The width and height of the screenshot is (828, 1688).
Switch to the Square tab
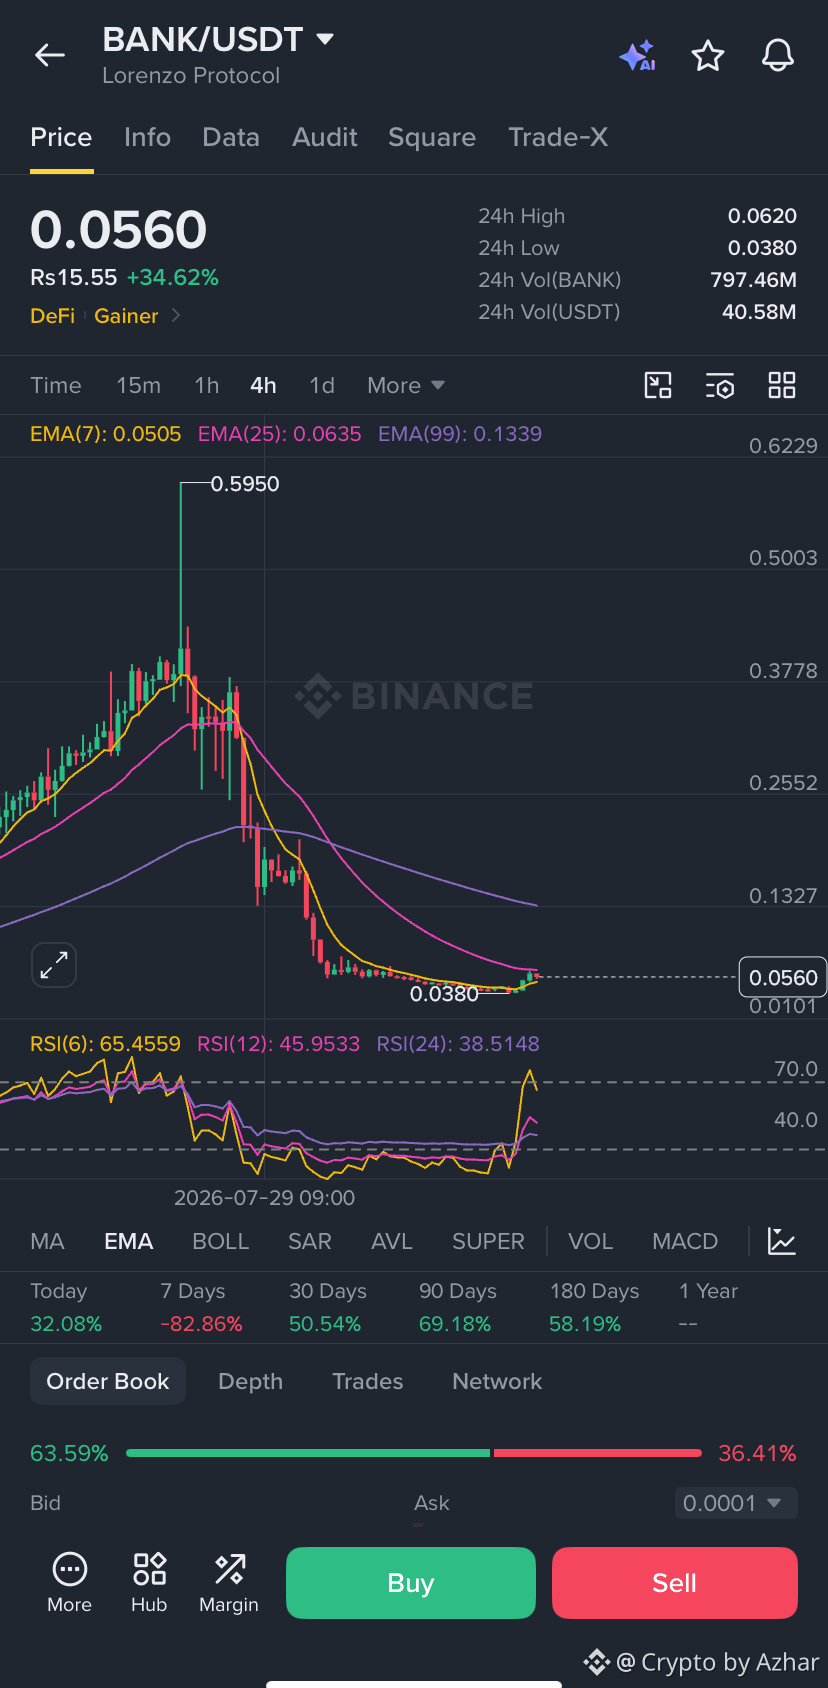432,137
